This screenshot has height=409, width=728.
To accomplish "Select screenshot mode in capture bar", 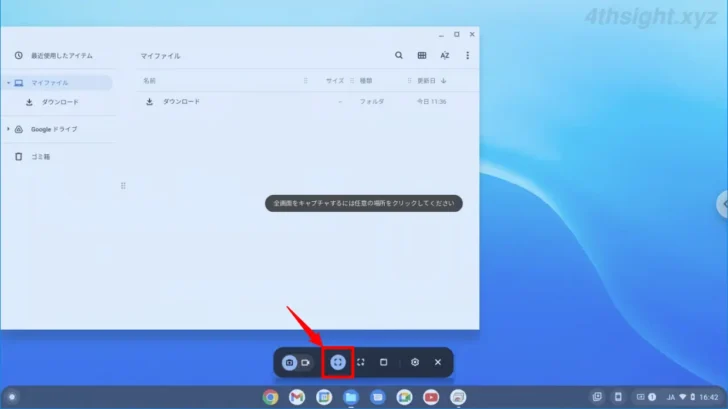I will tap(289, 363).
